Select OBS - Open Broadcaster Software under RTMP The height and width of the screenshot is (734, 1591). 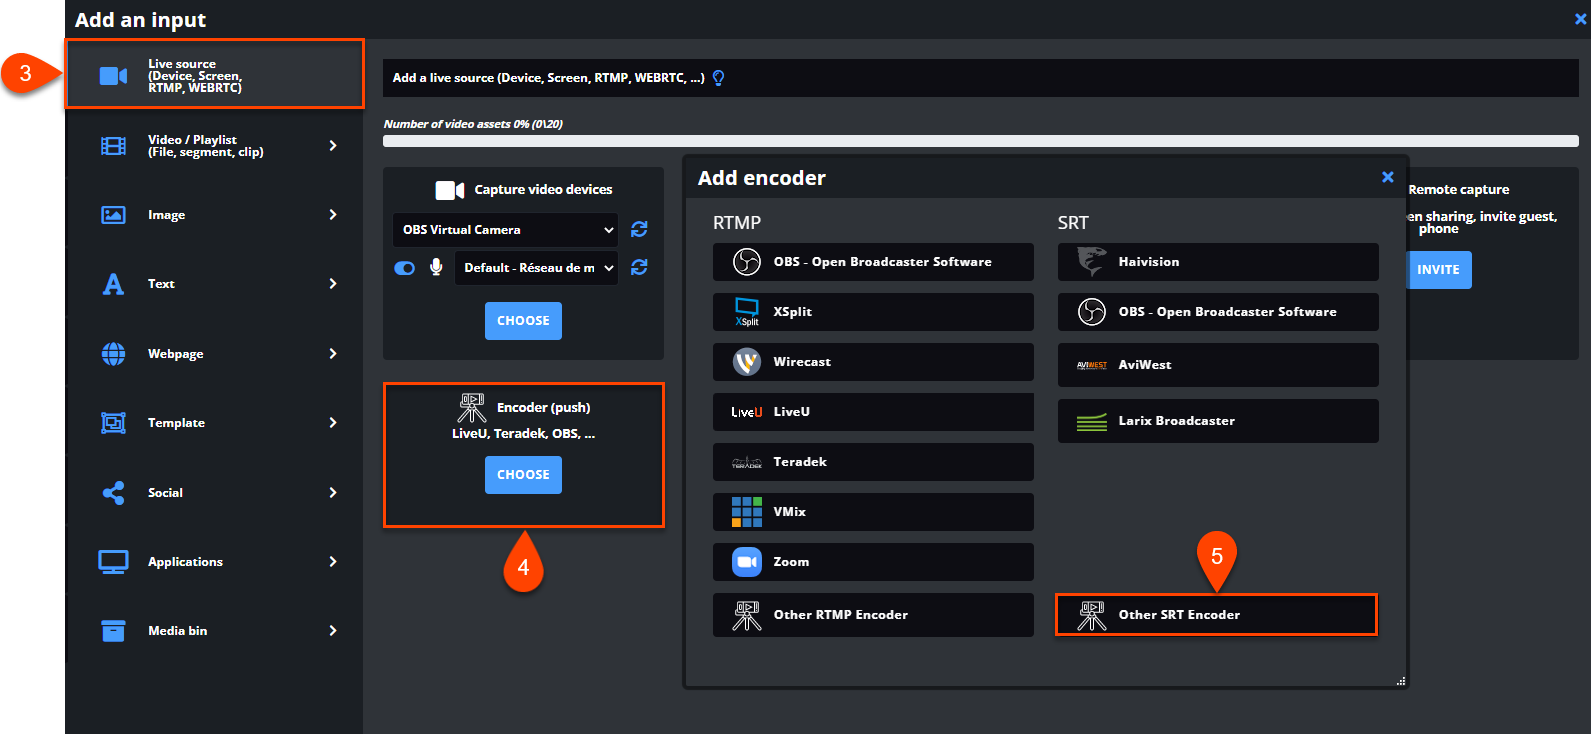(873, 262)
